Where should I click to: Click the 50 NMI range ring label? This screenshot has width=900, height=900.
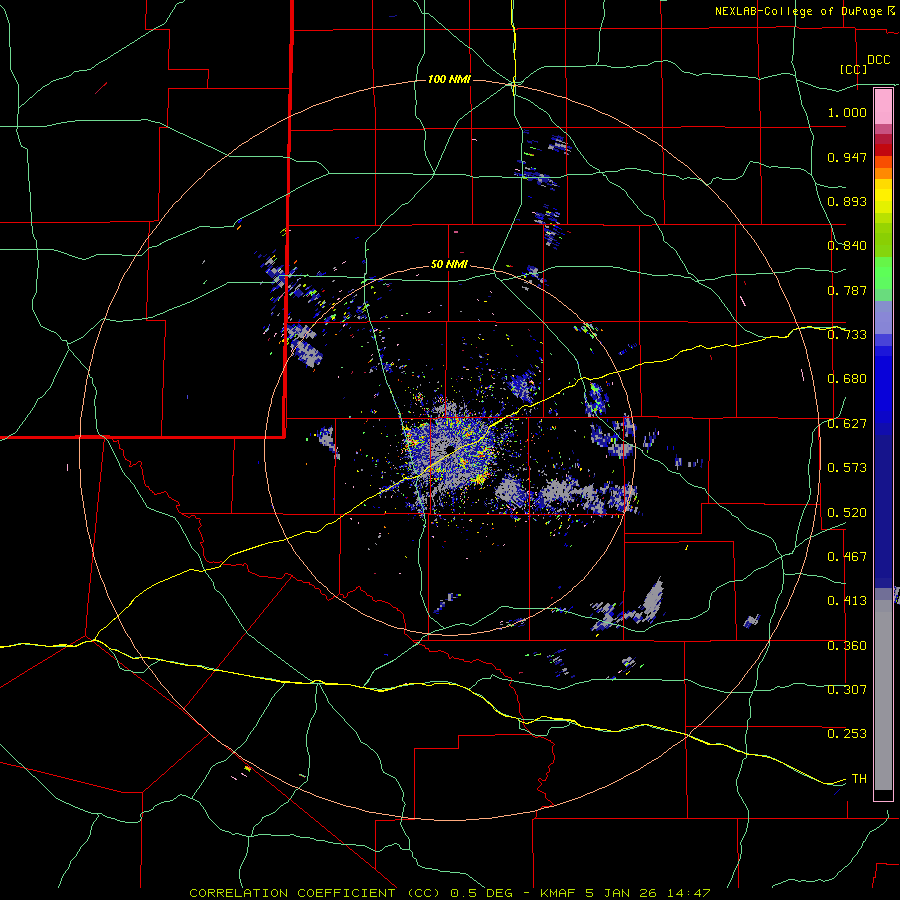(x=449, y=264)
